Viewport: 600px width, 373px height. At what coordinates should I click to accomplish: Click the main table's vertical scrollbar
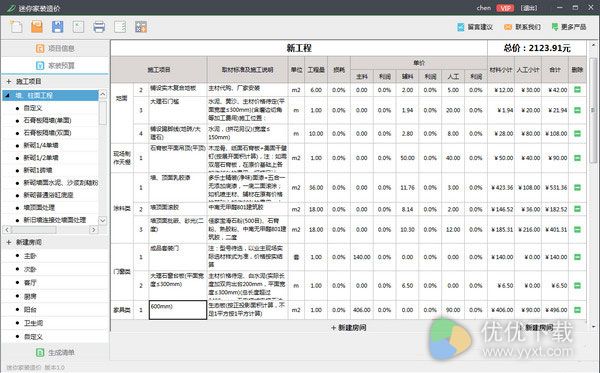pos(593,111)
